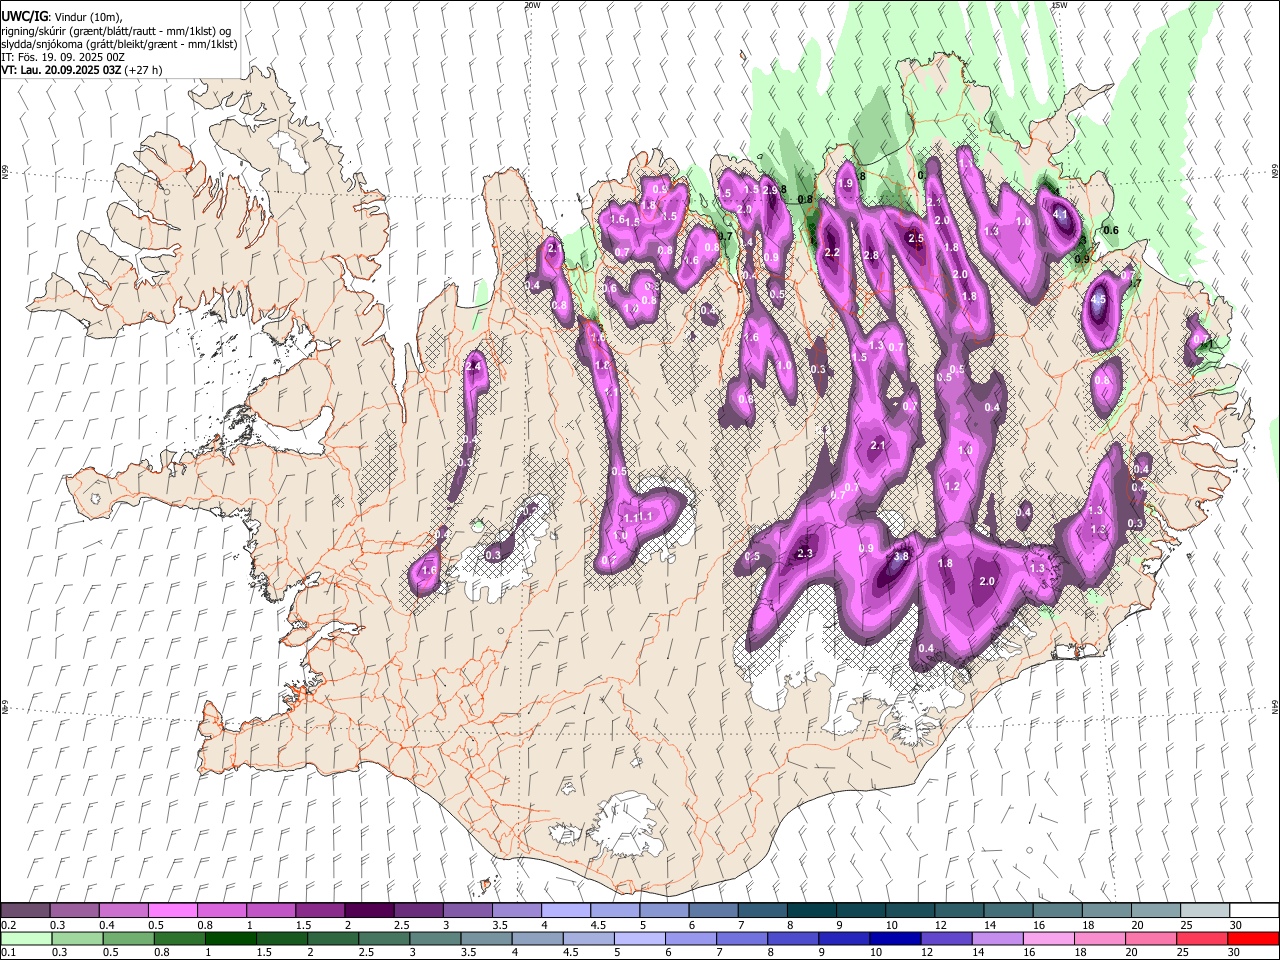
Task: Click the 2.8 snowfall value on the map
Action: [871, 256]
